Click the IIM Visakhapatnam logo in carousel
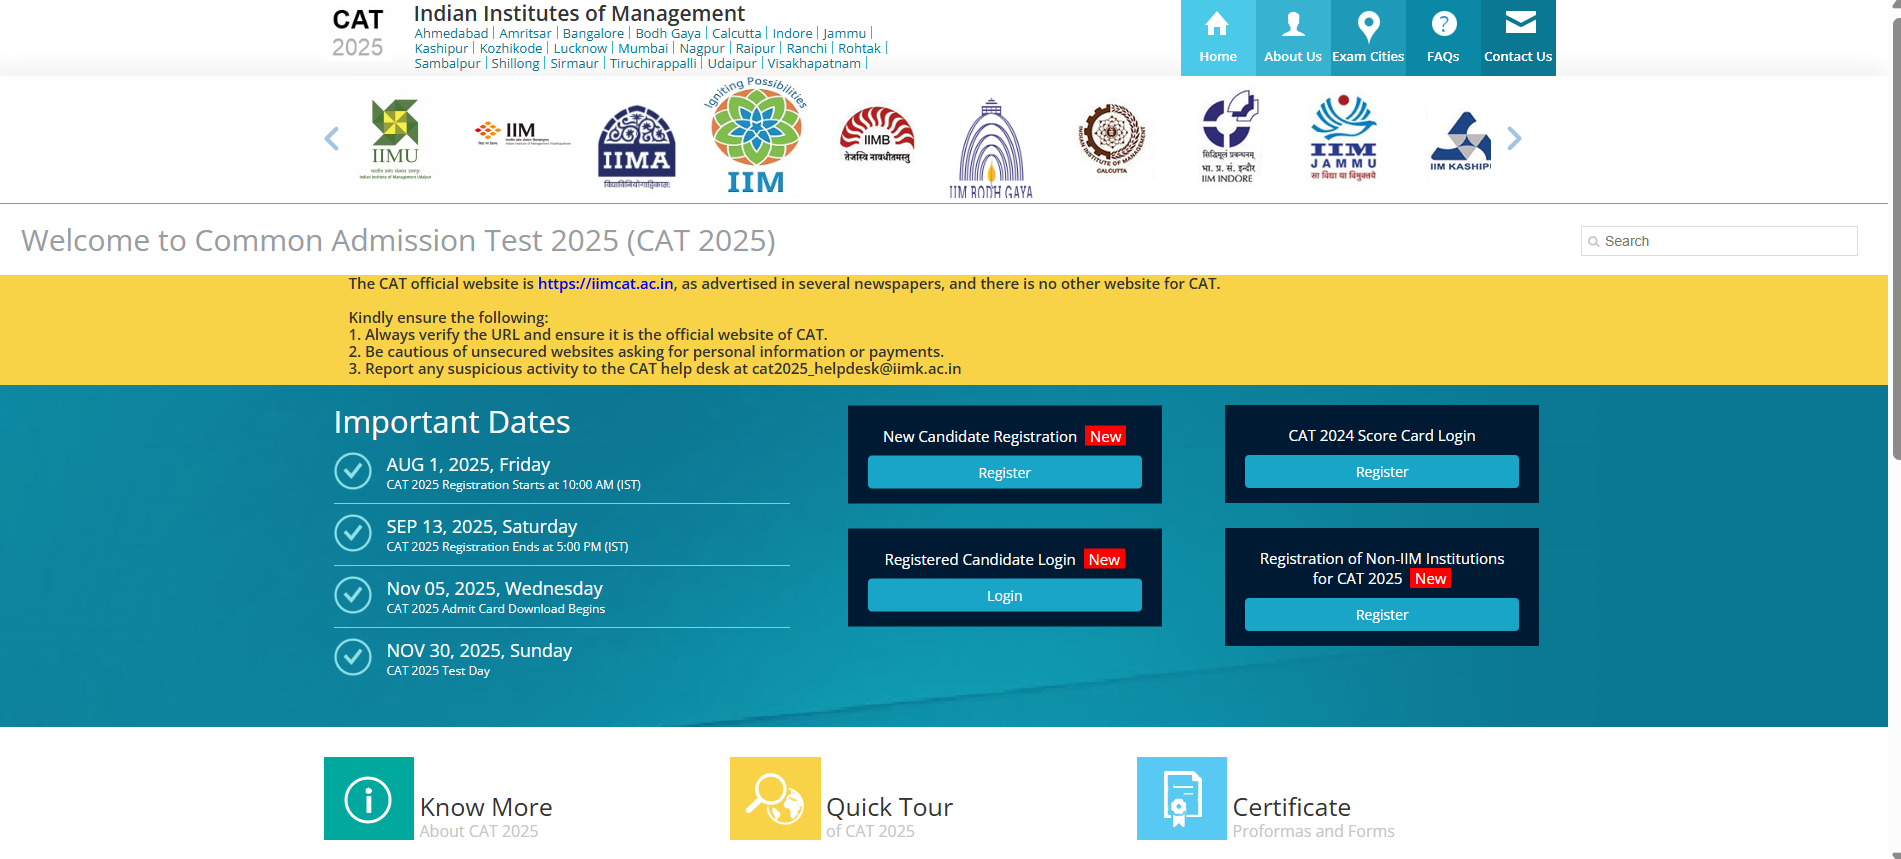Viewport: 1901px width, 859px height. [522, 134]
